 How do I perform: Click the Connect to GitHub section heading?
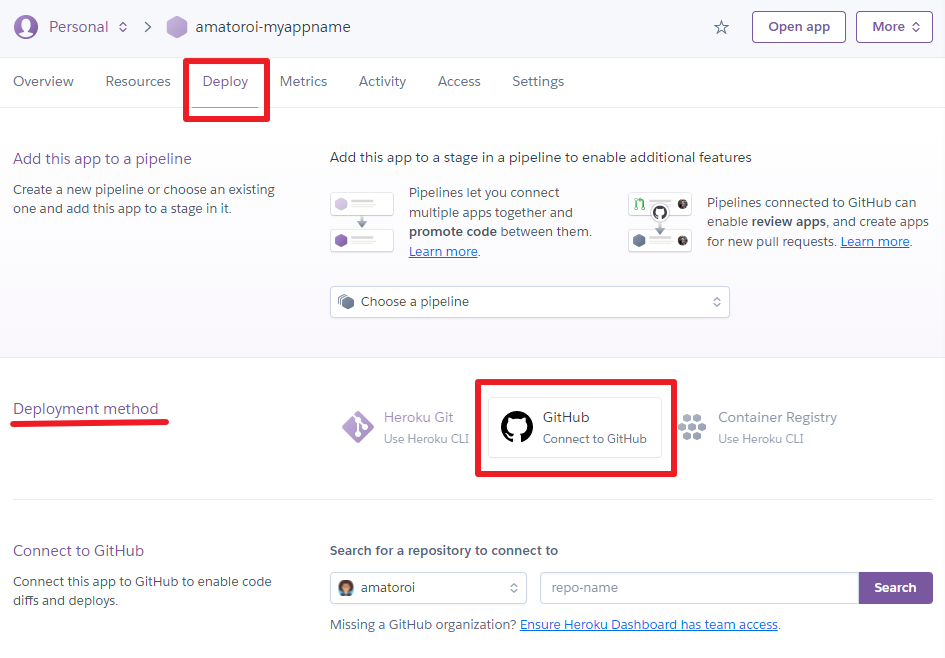pos(78,551)
